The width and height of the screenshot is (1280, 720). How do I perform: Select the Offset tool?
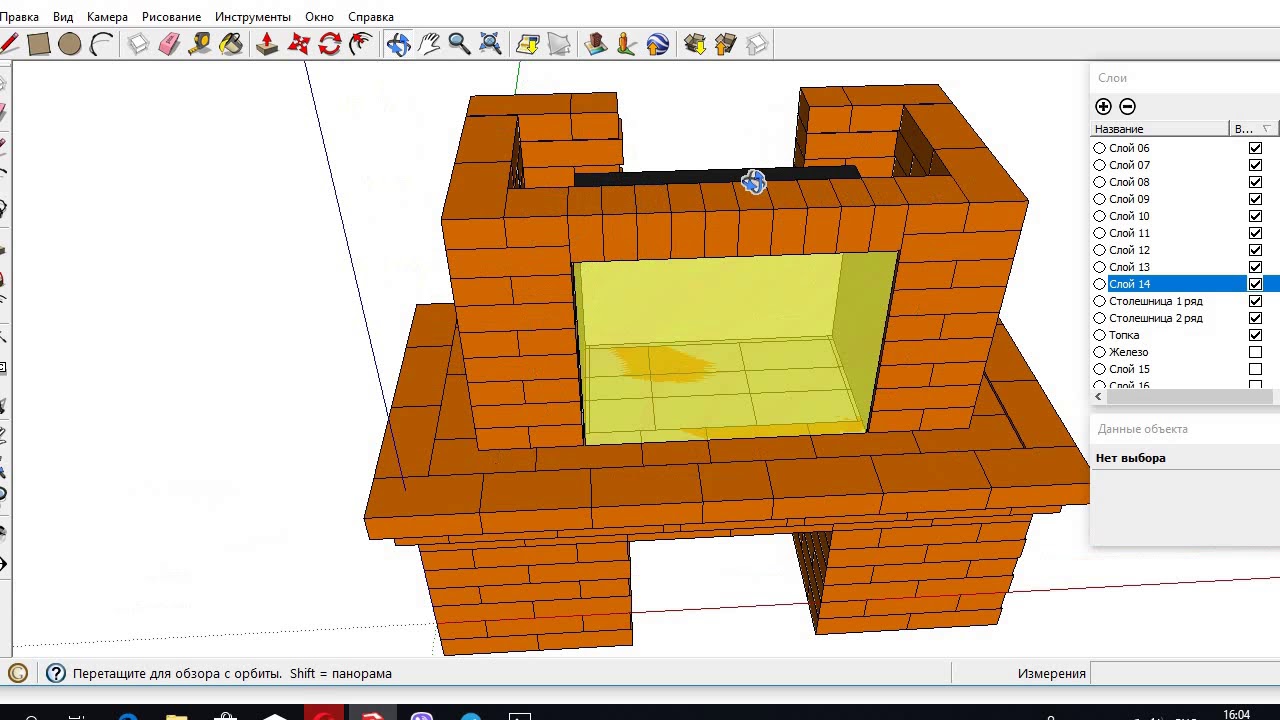[360, 44]
